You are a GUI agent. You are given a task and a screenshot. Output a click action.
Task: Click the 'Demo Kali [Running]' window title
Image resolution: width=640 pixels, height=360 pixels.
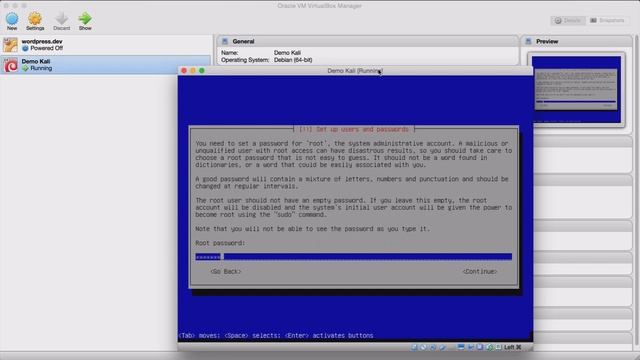[355, 71]
